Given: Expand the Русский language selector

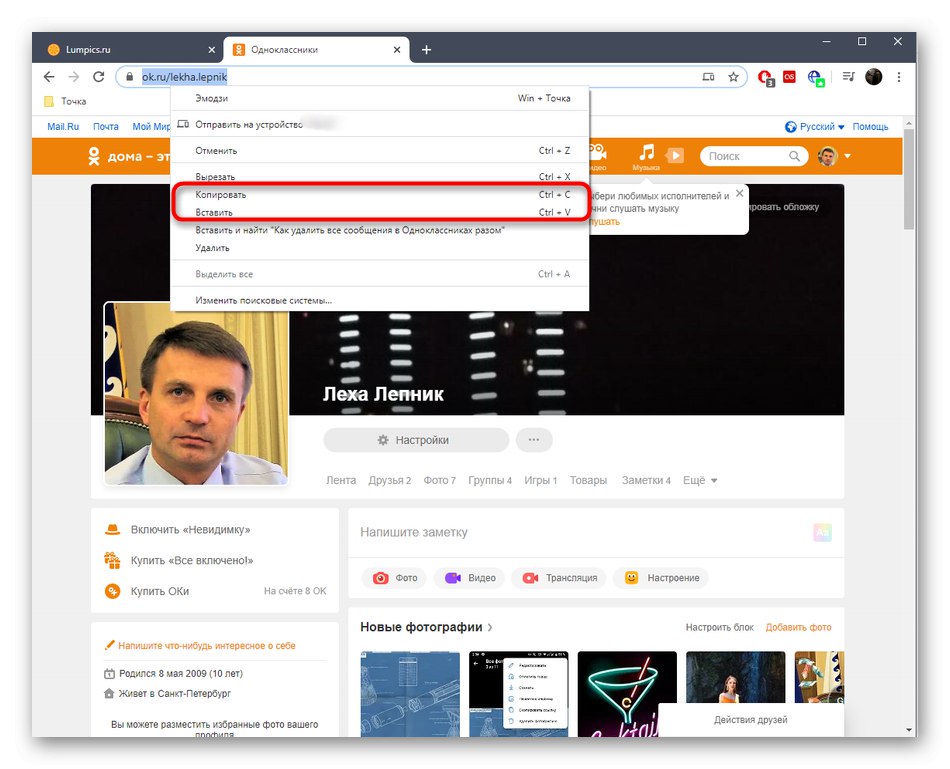Looking at the screenshot, I should [x=817, y=126].
